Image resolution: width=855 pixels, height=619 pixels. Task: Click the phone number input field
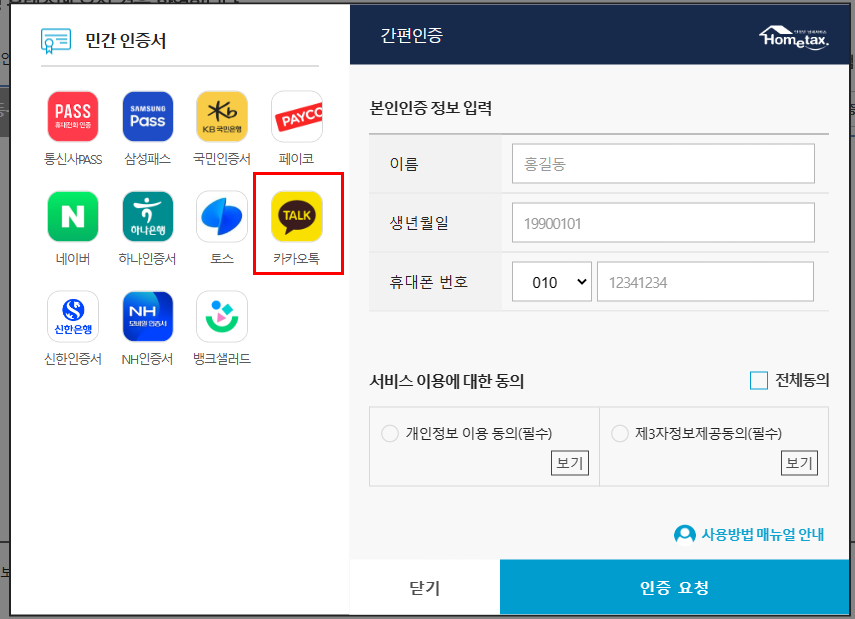[706, 282]
